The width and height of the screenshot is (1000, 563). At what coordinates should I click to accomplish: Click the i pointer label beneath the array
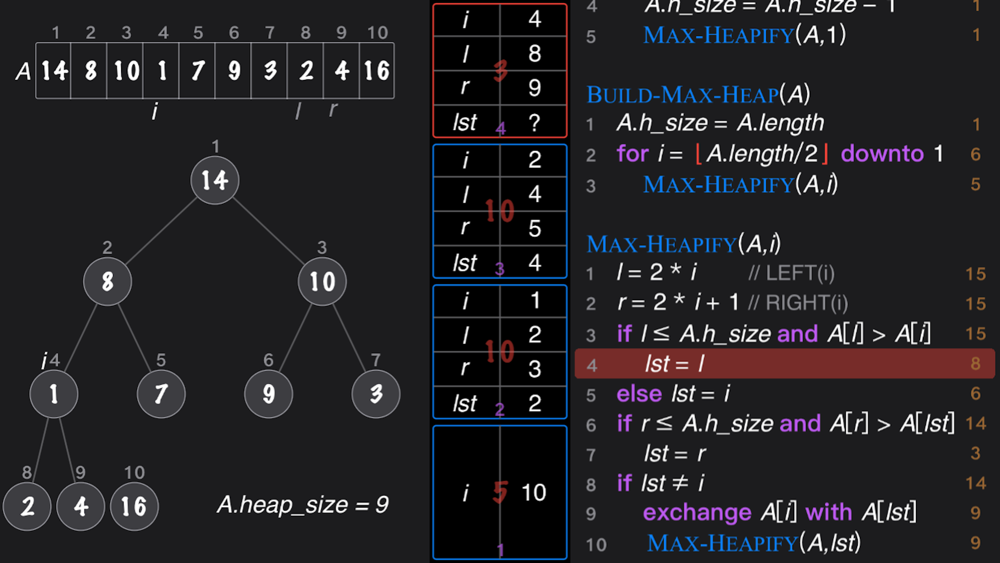coord(154,111)
